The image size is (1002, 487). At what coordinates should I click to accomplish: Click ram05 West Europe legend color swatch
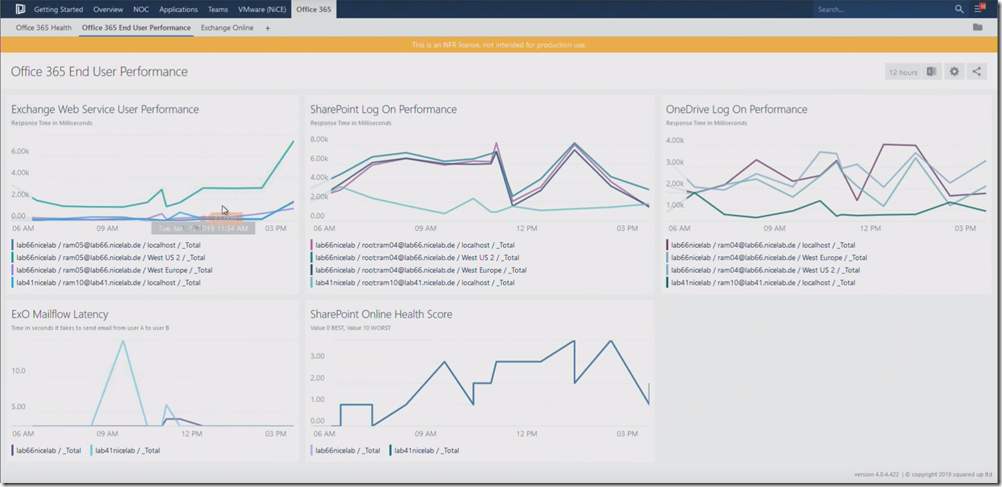pos(13,270)
